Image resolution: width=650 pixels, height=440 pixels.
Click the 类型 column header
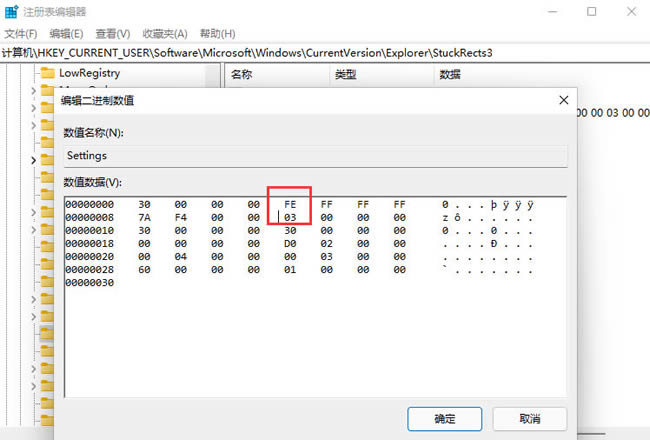[346, 75]
